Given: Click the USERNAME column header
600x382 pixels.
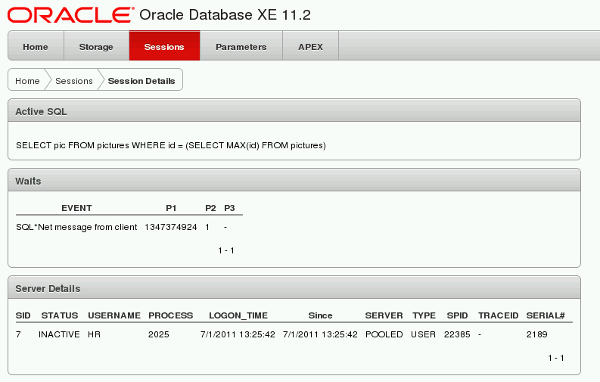Looking at the screenshot, I should point(114,315).
